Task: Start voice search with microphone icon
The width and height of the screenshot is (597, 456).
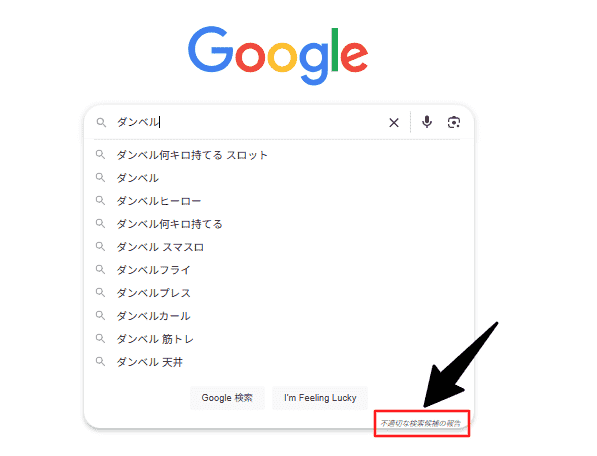Action: point(427,122)
